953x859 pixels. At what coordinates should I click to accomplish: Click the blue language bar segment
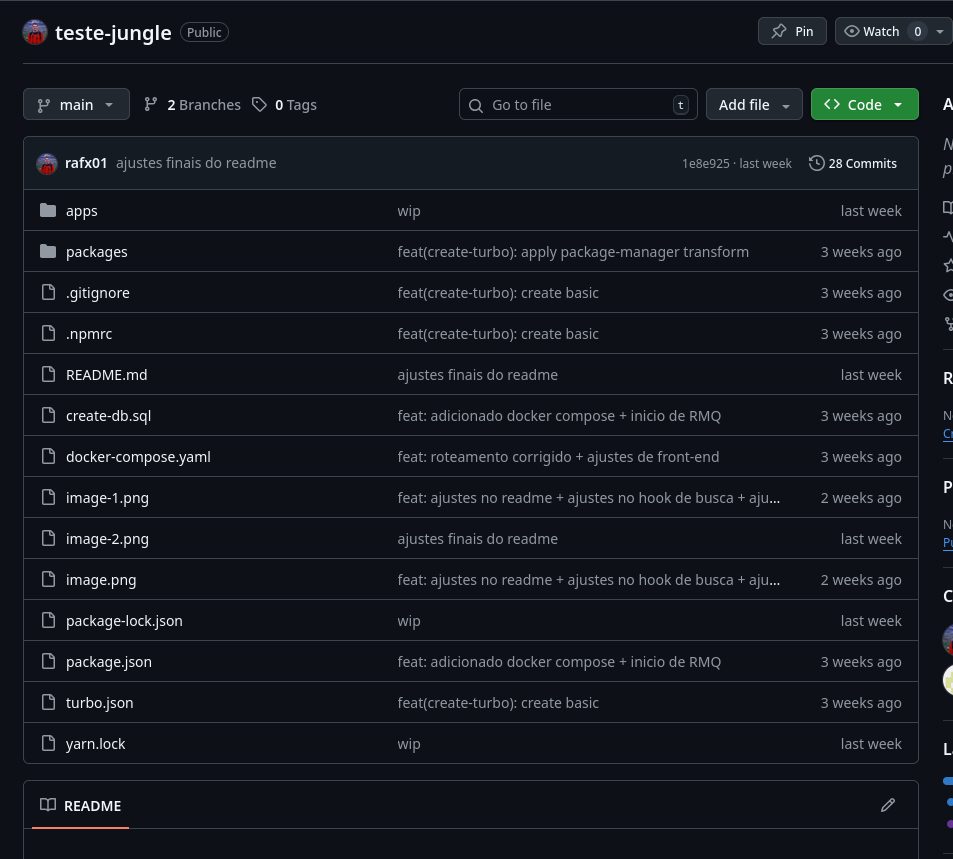tap(947, 780)
